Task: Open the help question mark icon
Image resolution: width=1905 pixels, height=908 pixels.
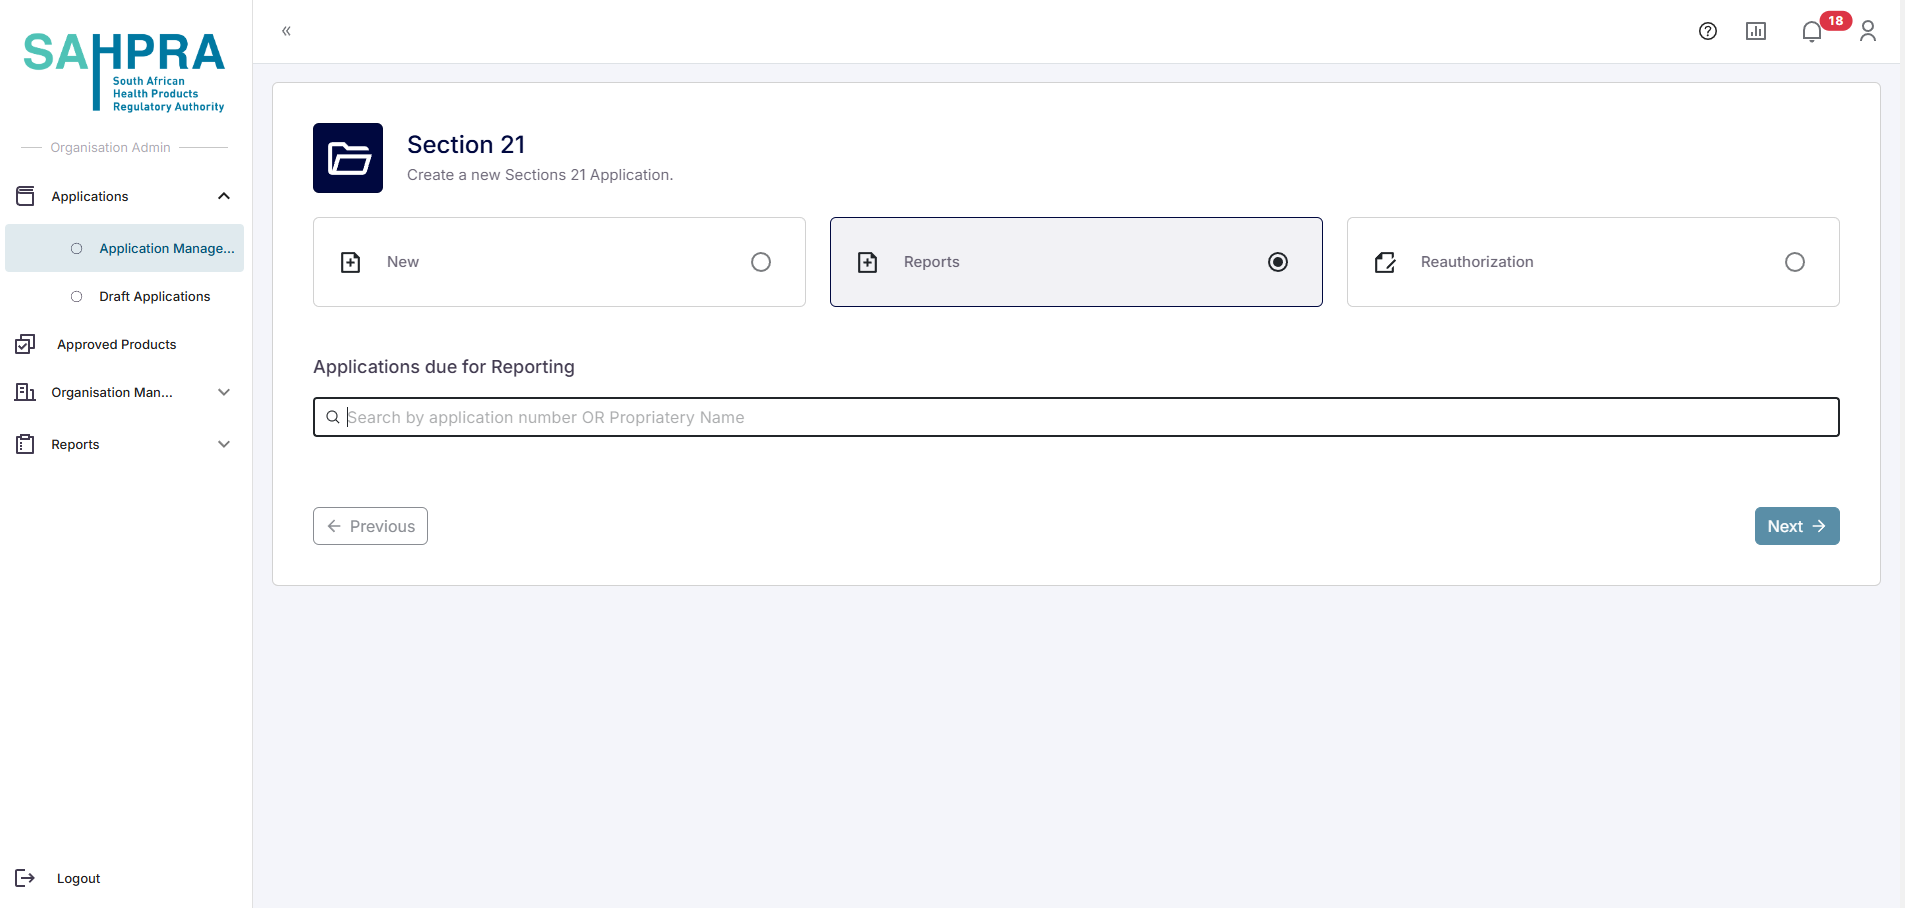Action: (x=1708, y=31)
